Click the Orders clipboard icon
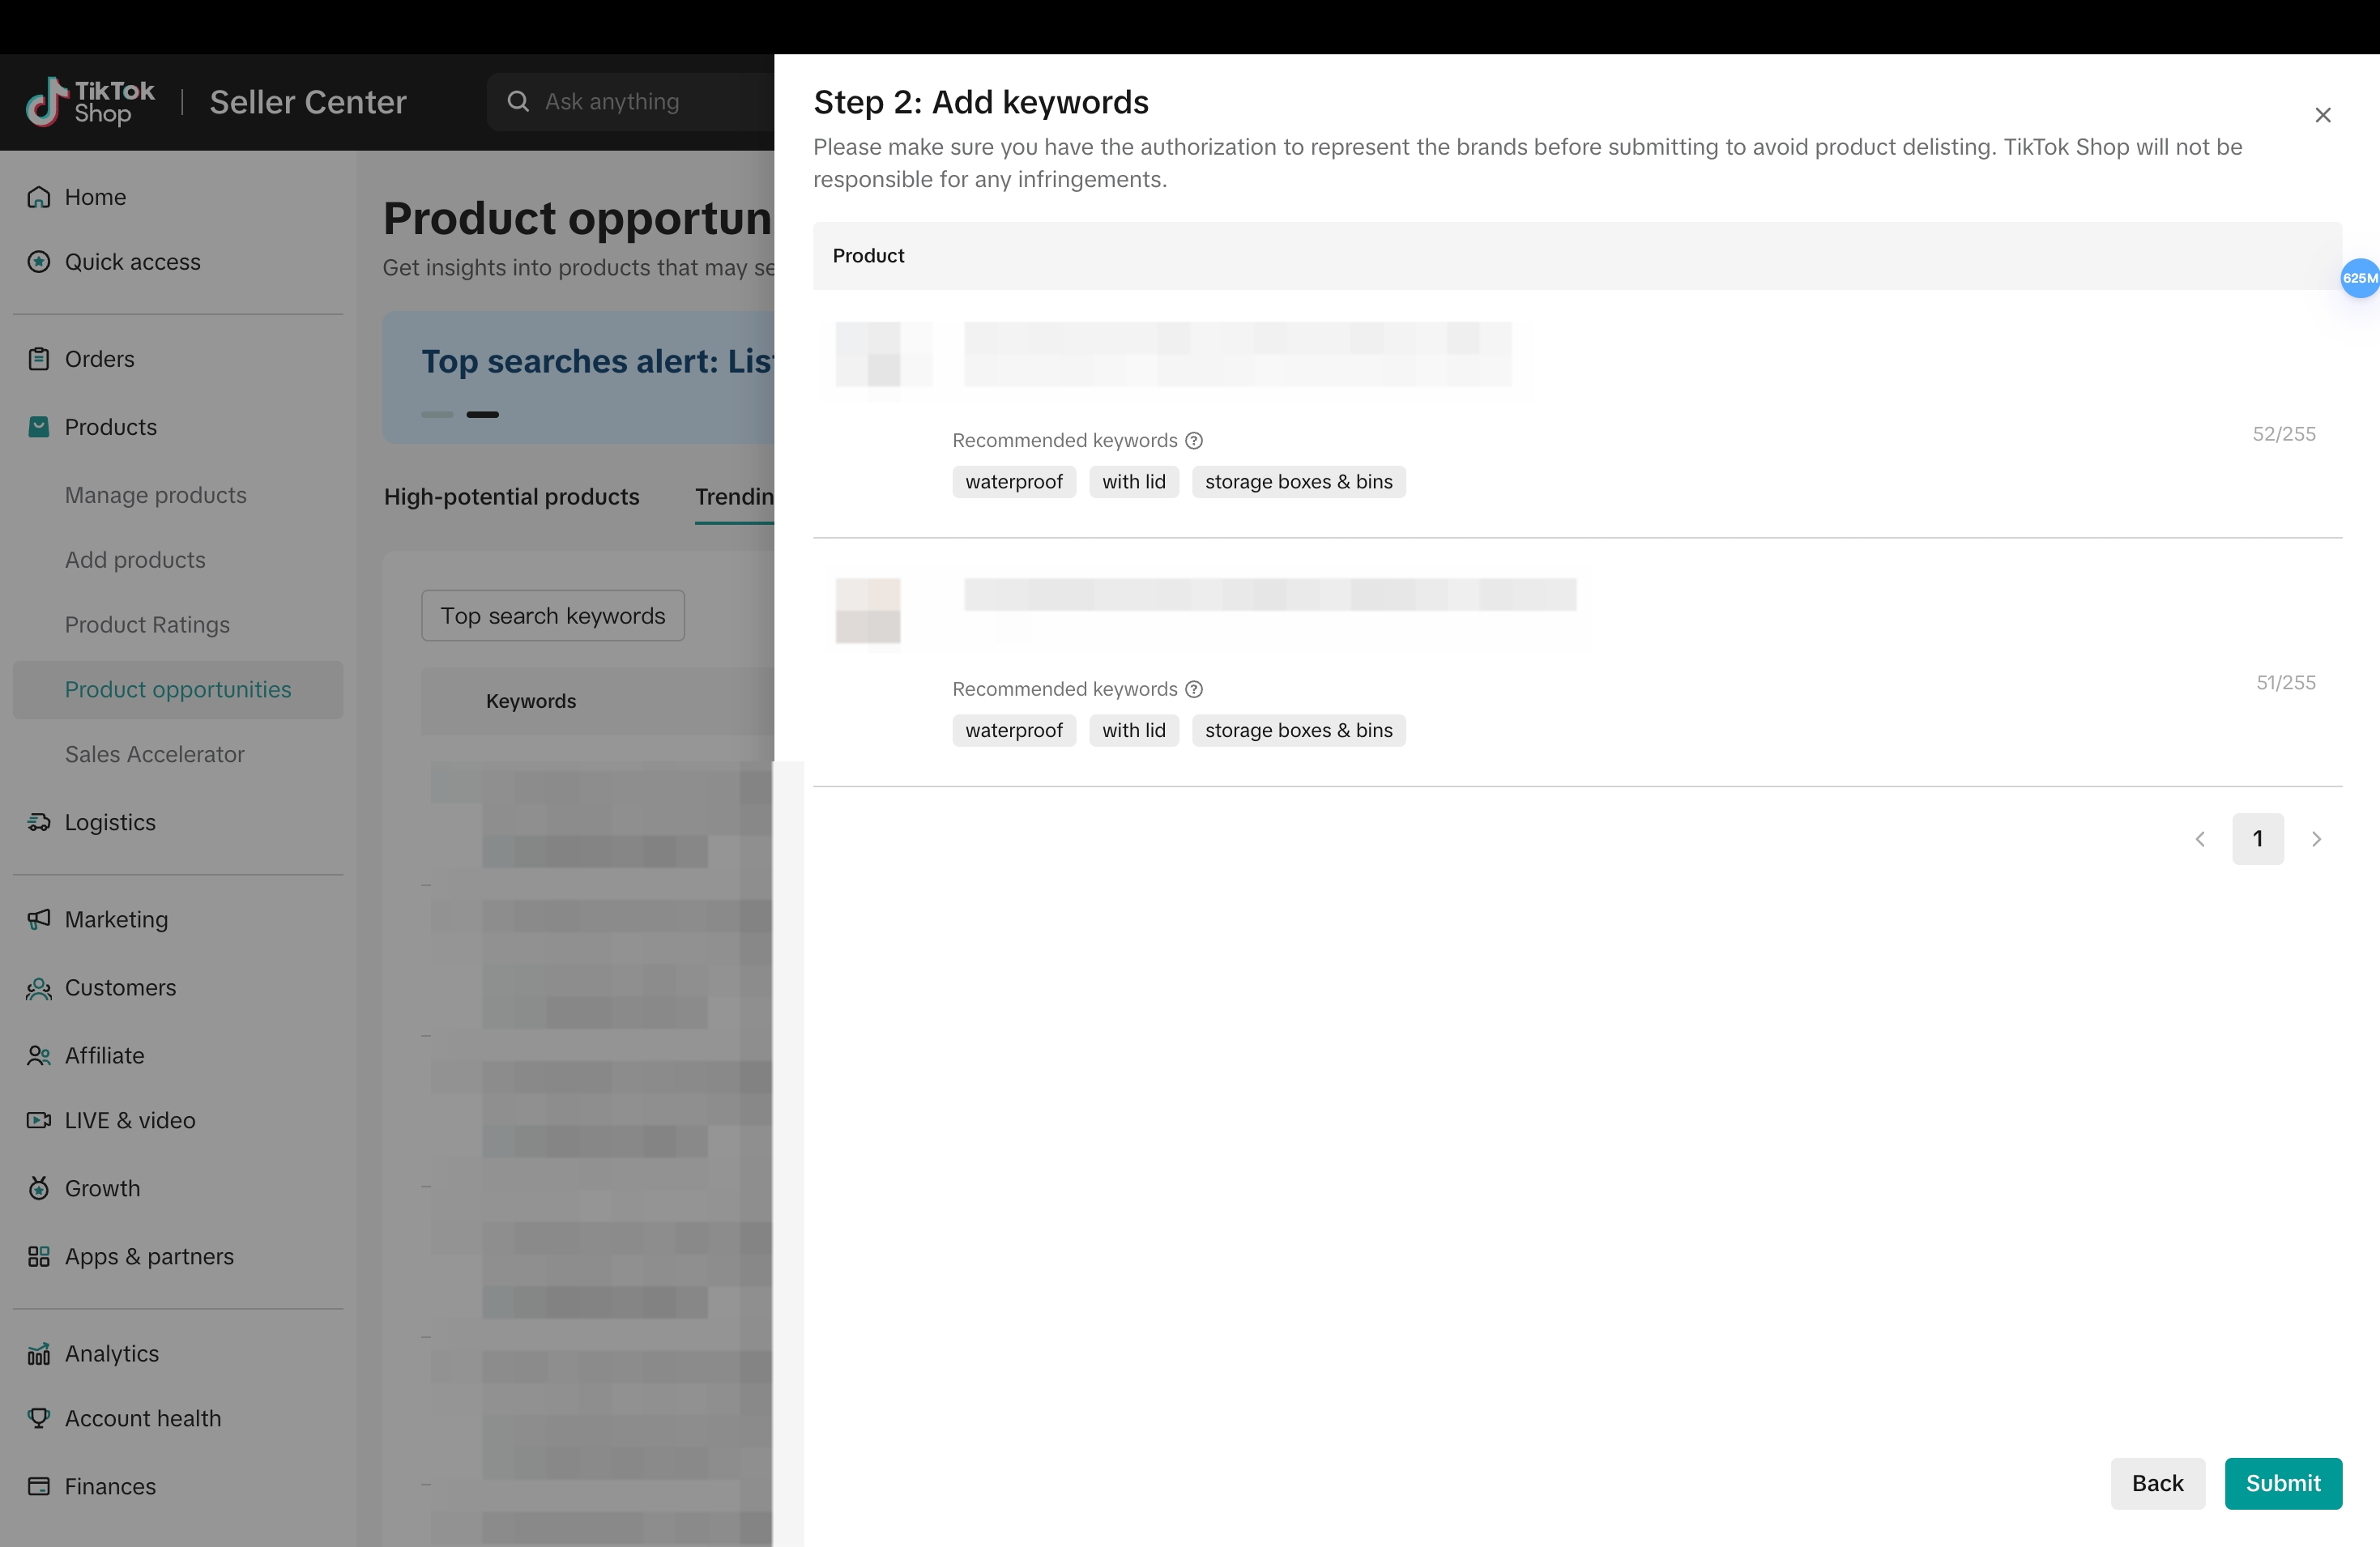Viewport: 2380px width, 1547px height. [x=39, y=359]
